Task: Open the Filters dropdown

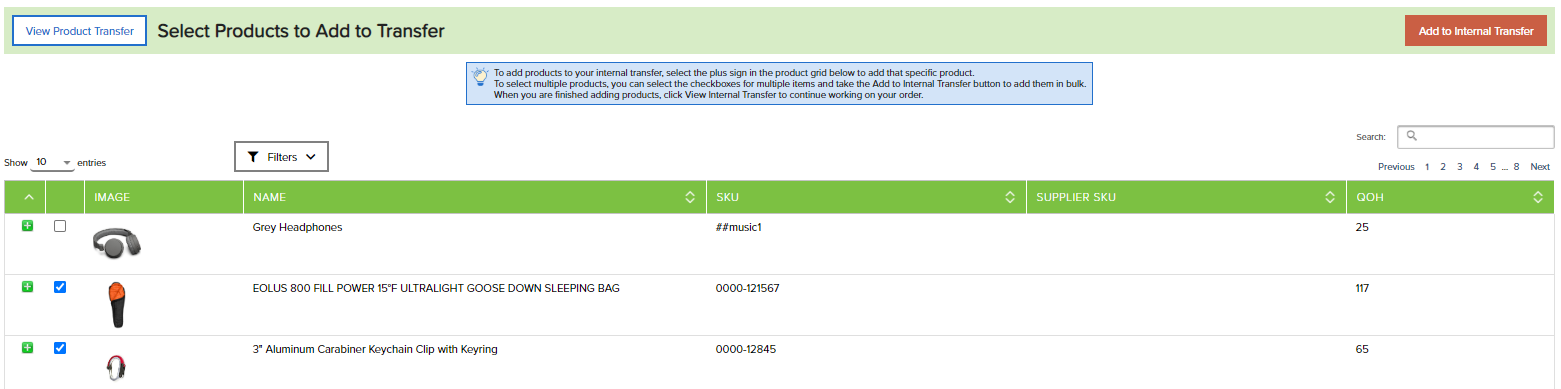Action: click(281, 157)
